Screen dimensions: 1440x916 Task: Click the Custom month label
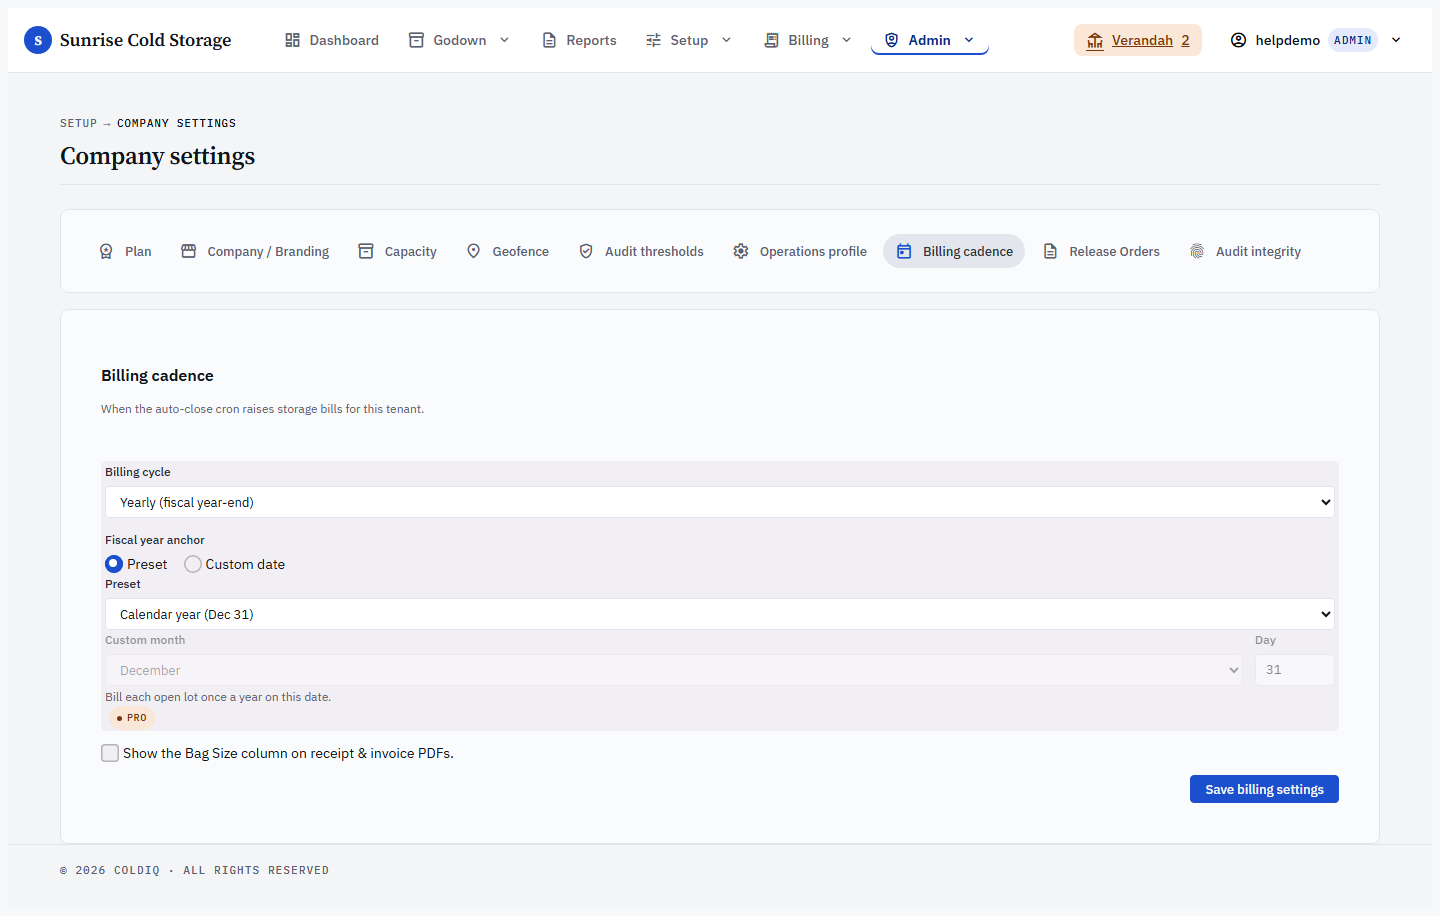click(x=145, y=640)
